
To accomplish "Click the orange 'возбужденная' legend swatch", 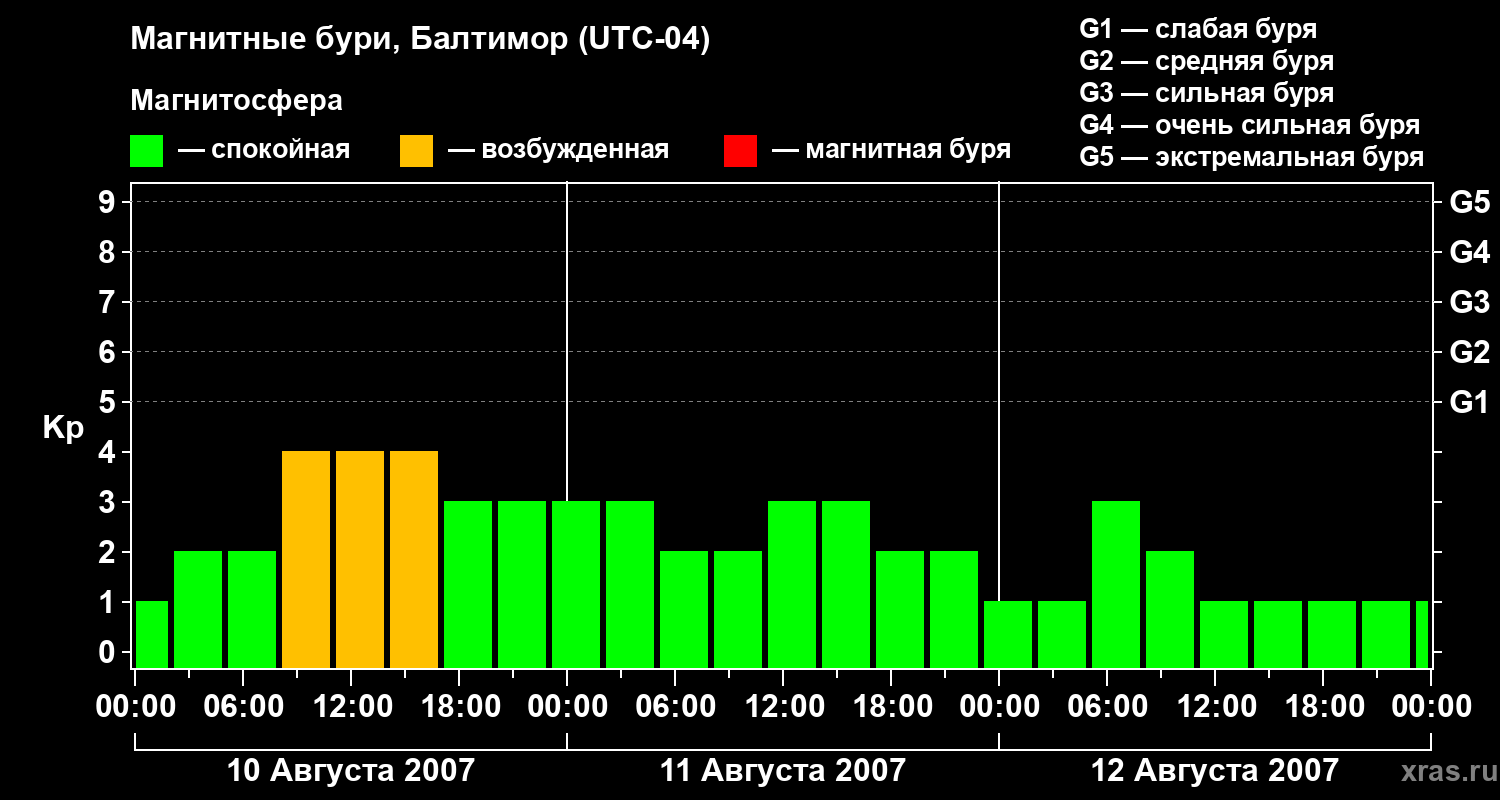I will pos(416,151).
